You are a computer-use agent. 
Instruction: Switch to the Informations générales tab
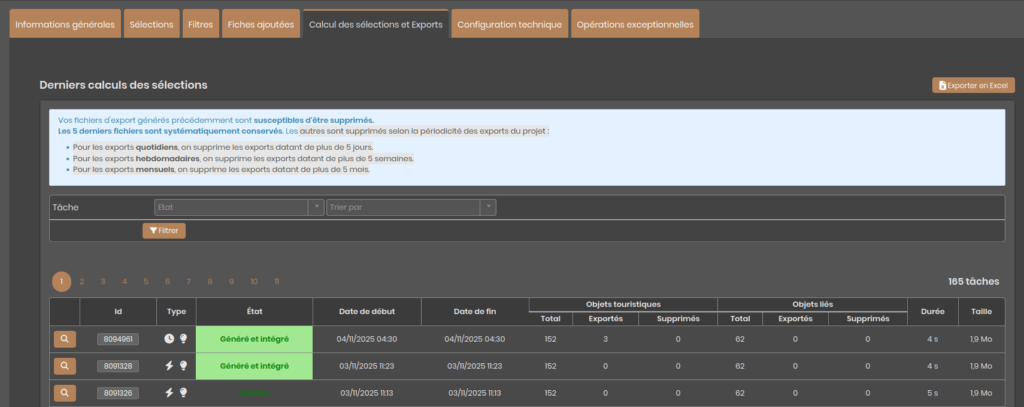pyautogui.click(x=65, y=23)
